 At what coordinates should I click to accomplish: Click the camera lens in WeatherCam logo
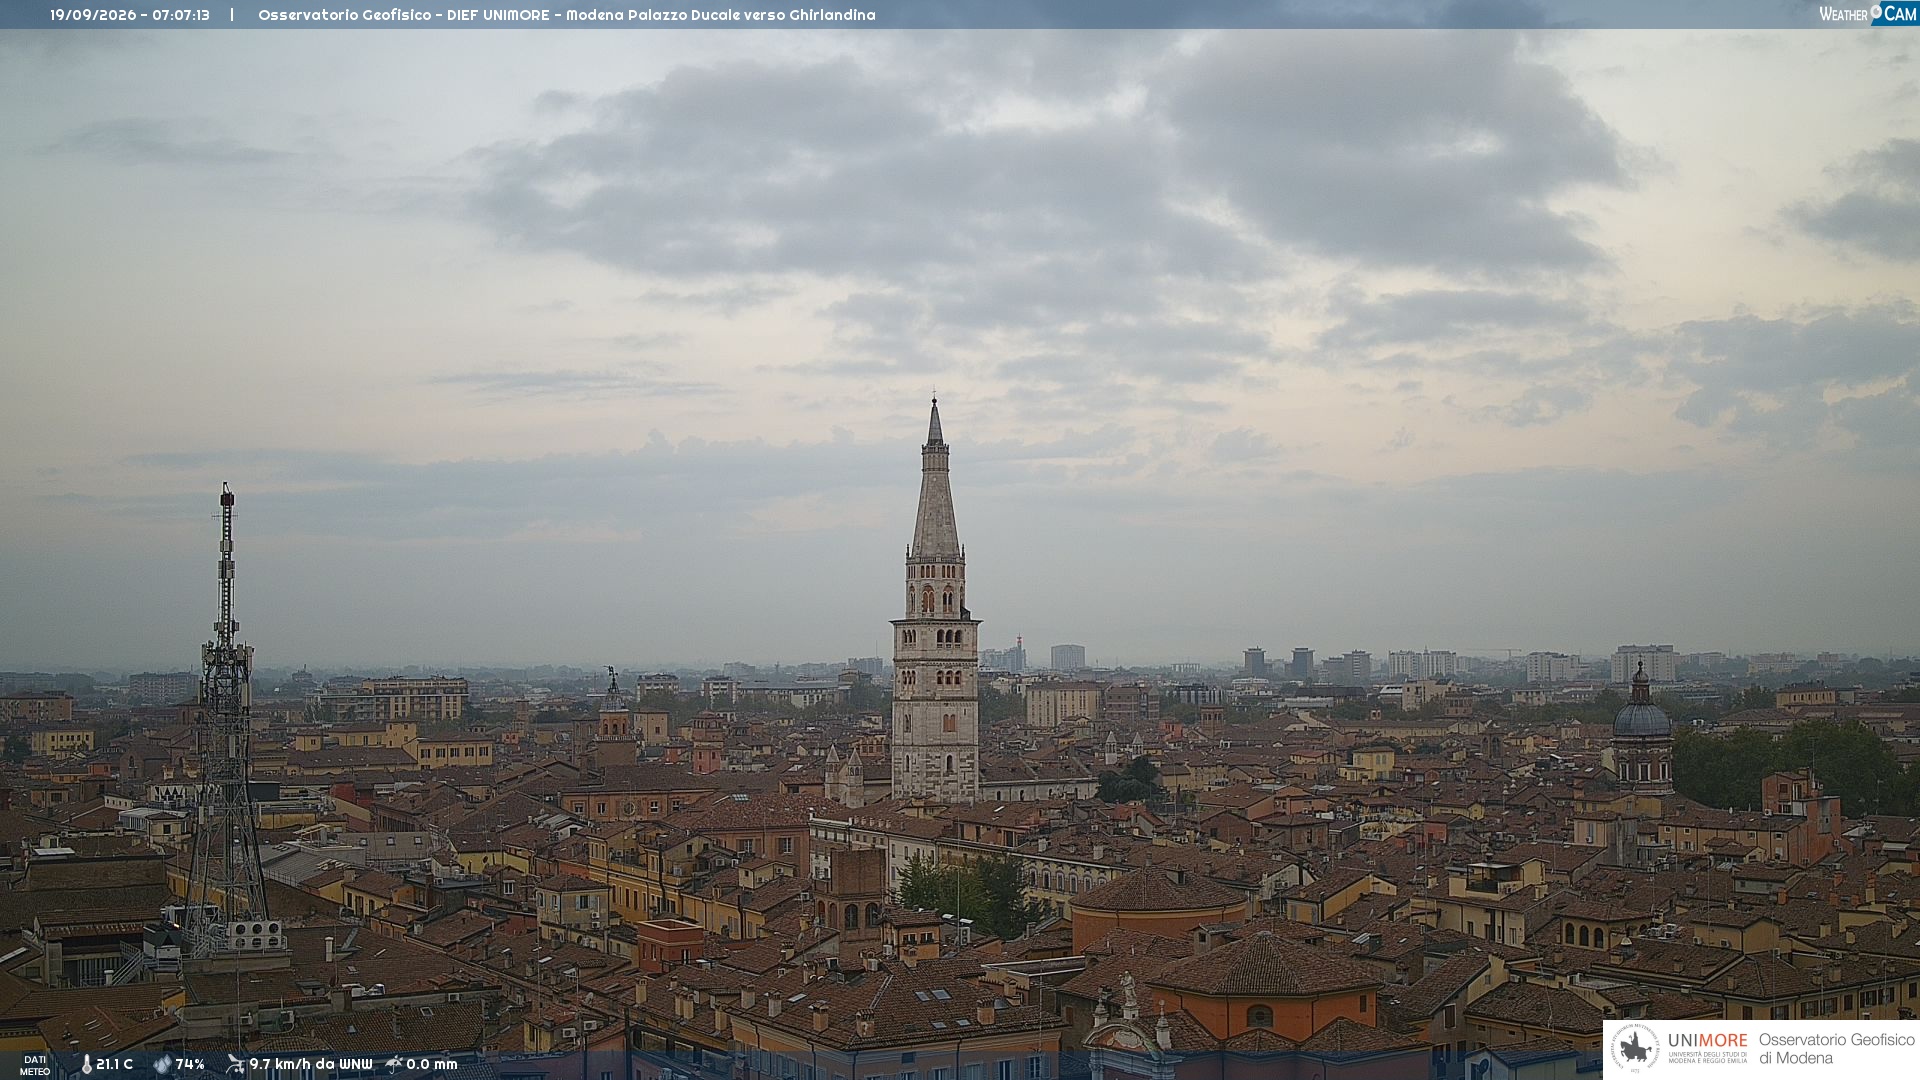pyautogui.click(x=1876, y=12)
